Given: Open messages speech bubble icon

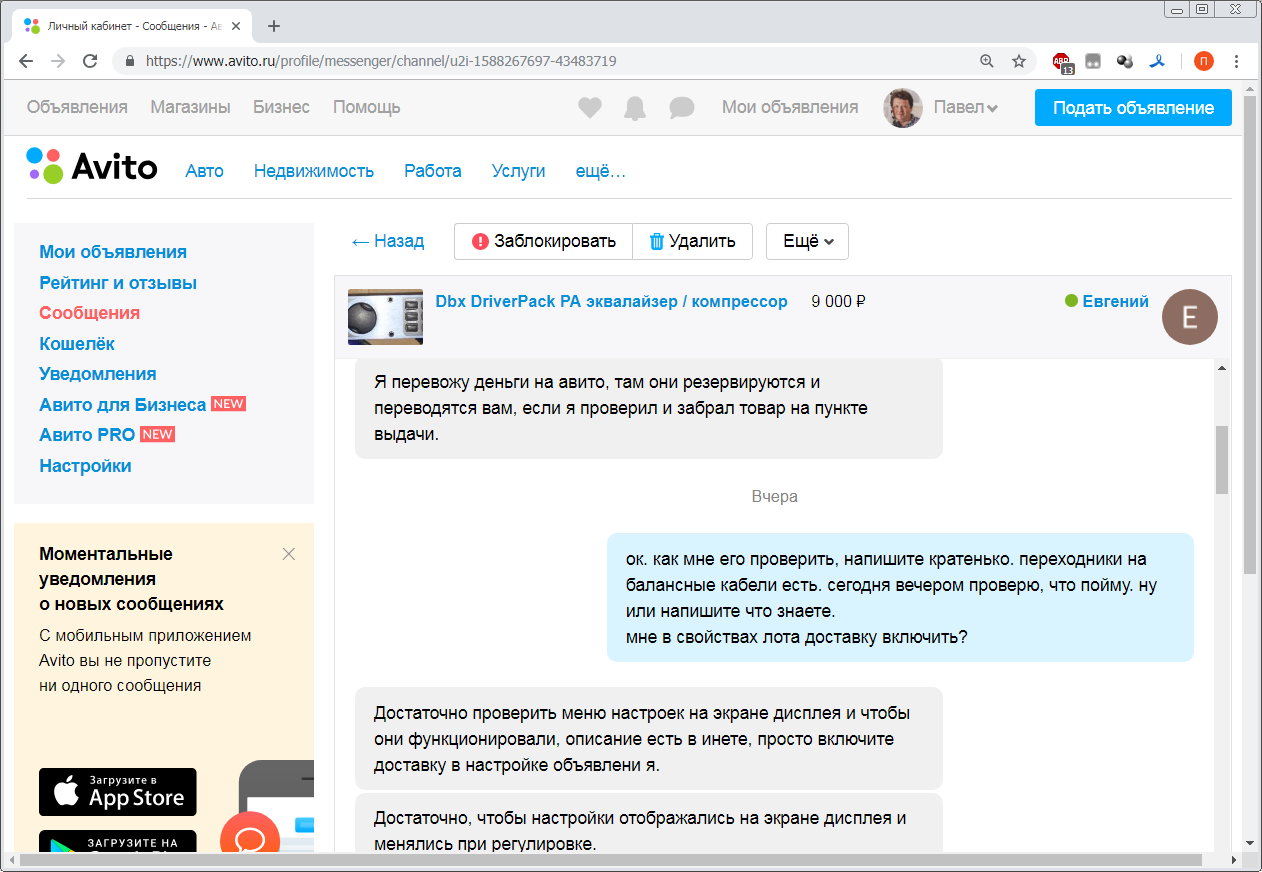Looking at the screenshot, I should pyautogui.click(x=682, y=108).
